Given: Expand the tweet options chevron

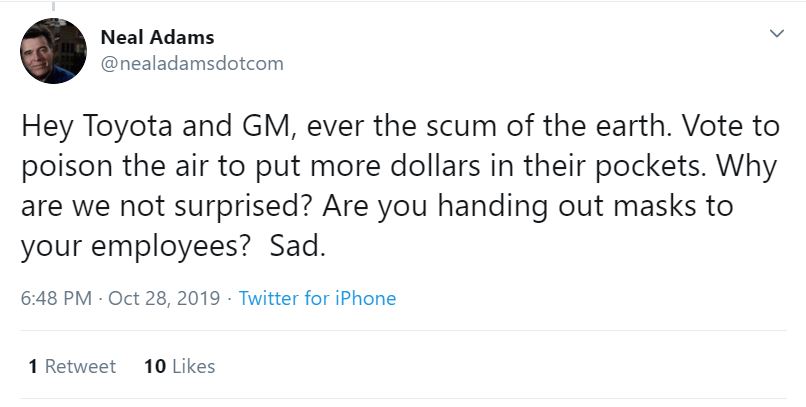Looking at the screenshot, I should 776,34.
